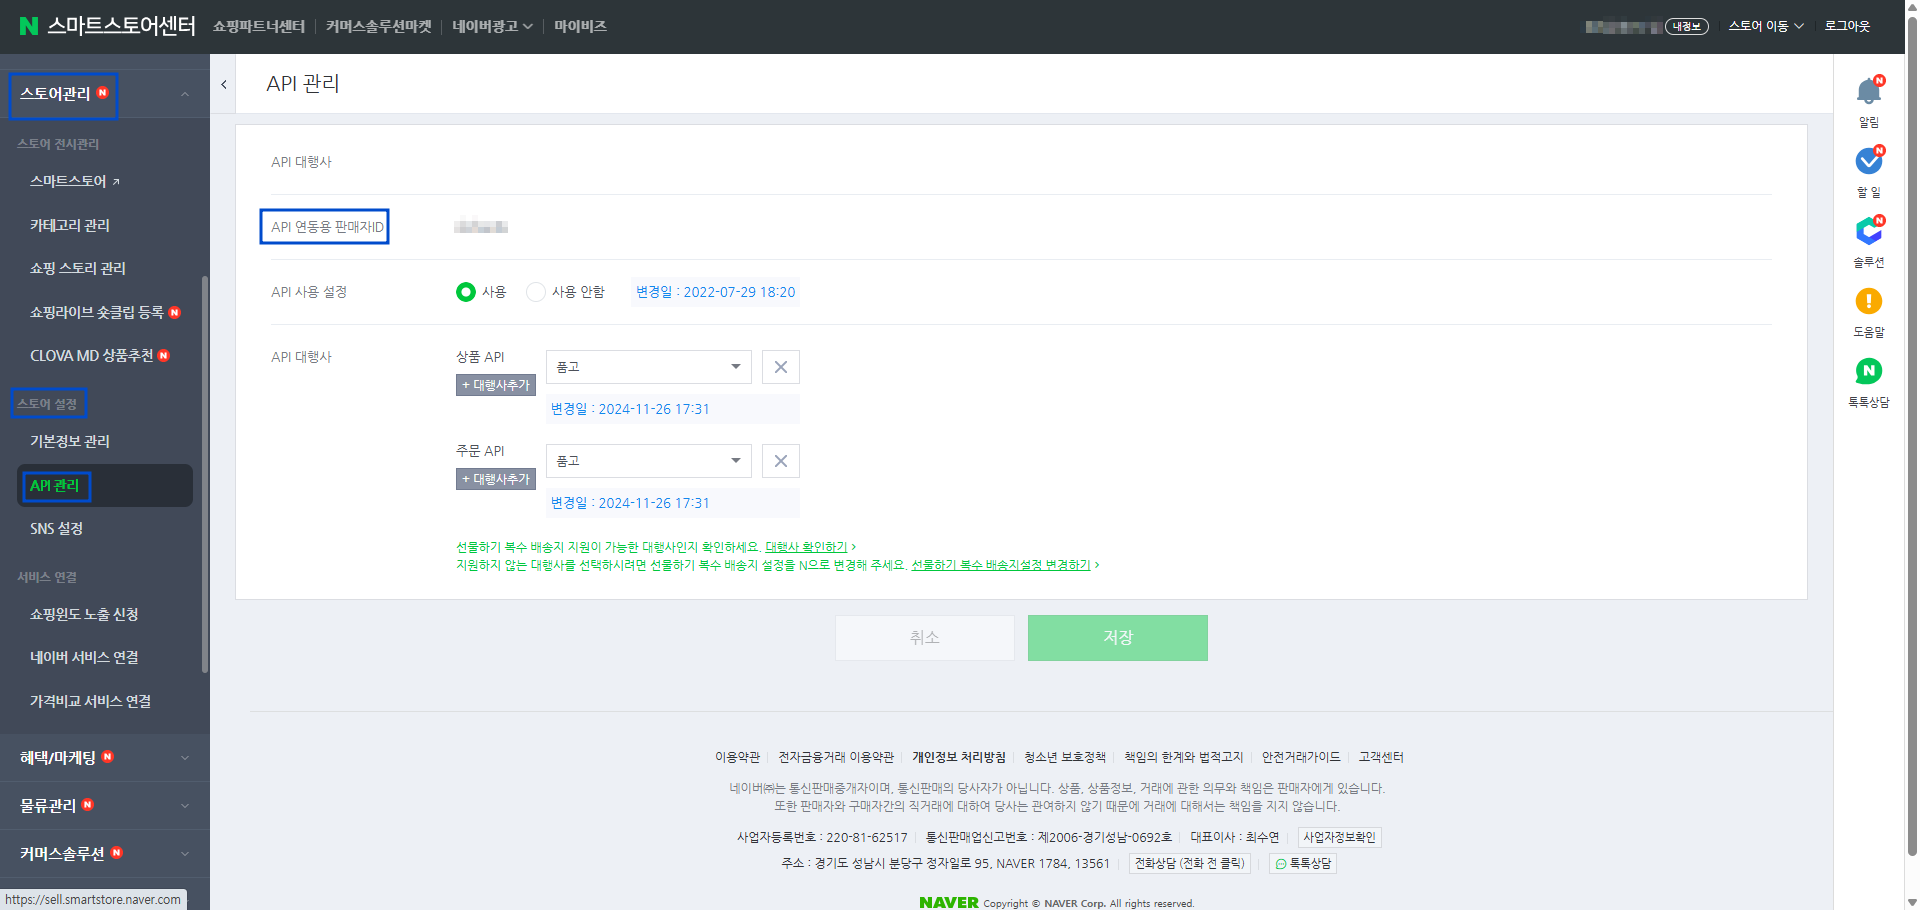Open 청소년 보호정책 footer link

[1065, 757]
